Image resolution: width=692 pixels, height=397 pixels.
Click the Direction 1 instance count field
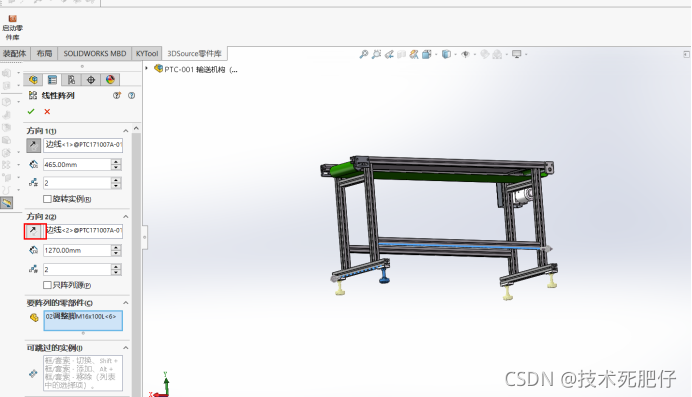coord(77,183)
